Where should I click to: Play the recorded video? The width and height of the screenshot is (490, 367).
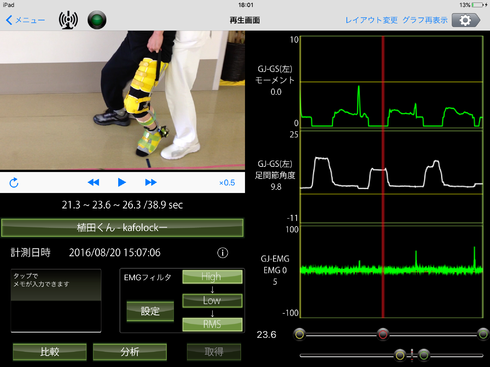click(122, 182)
